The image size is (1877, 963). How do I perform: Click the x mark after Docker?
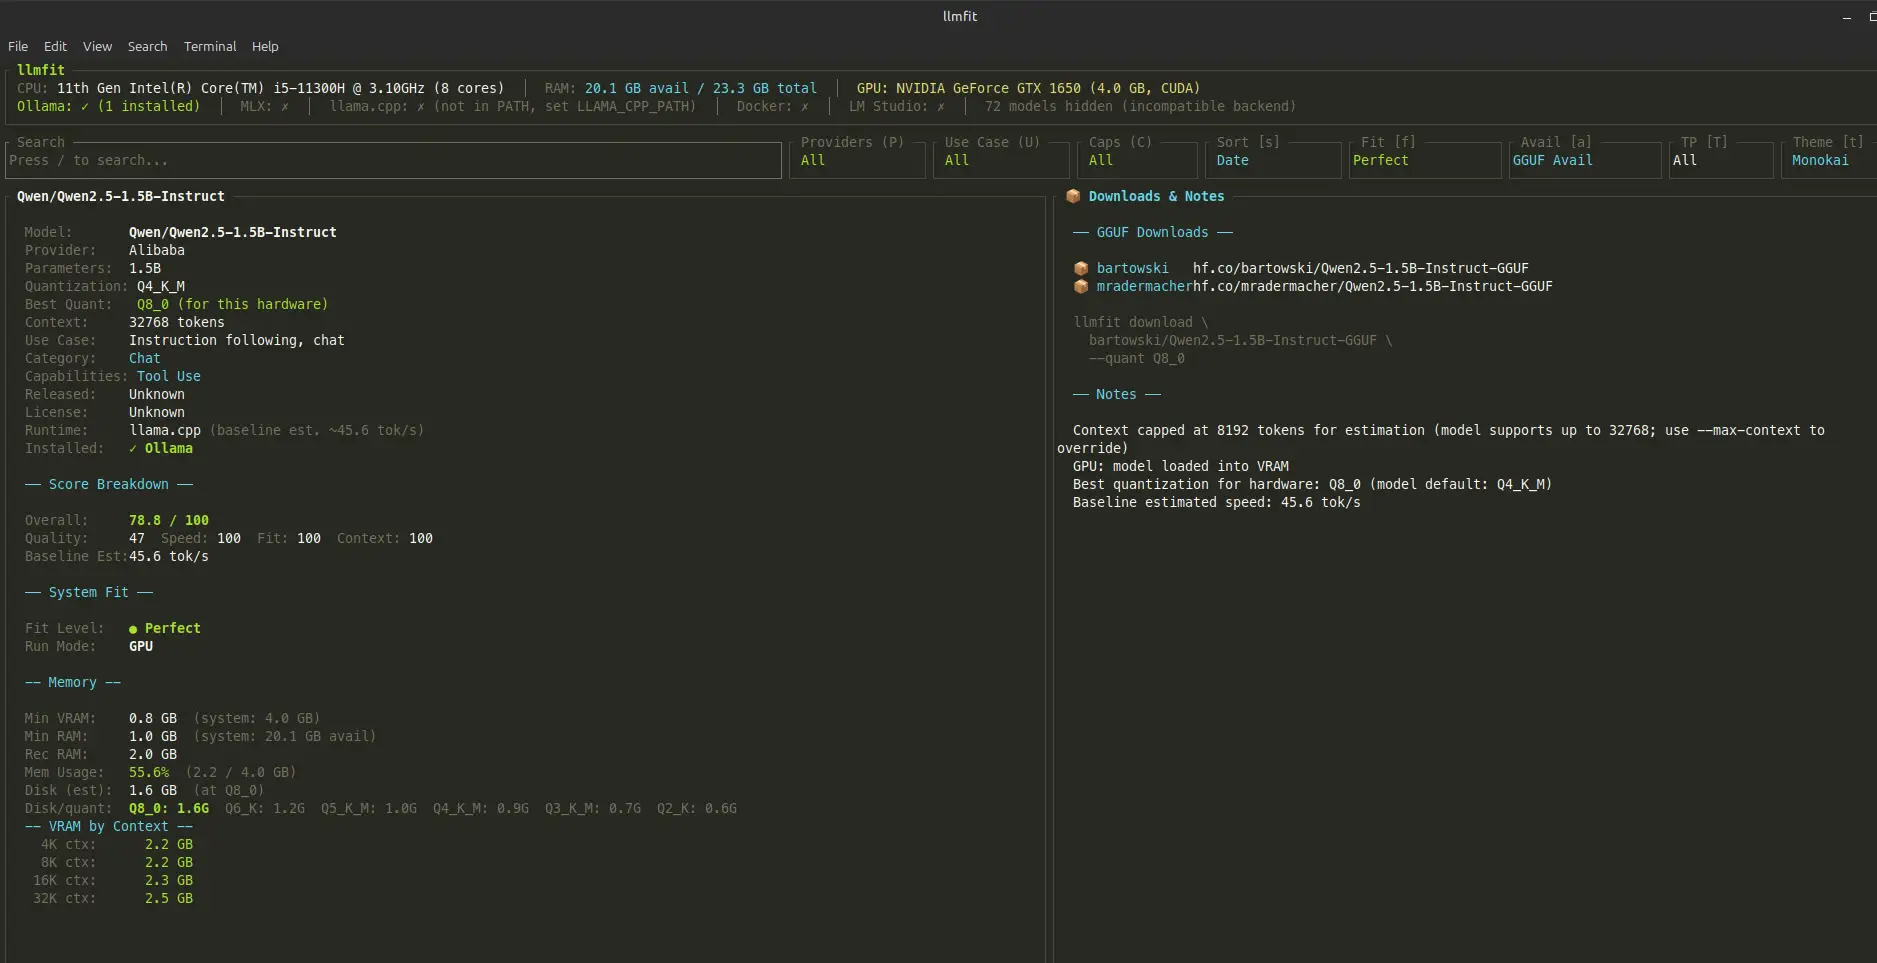804,106
